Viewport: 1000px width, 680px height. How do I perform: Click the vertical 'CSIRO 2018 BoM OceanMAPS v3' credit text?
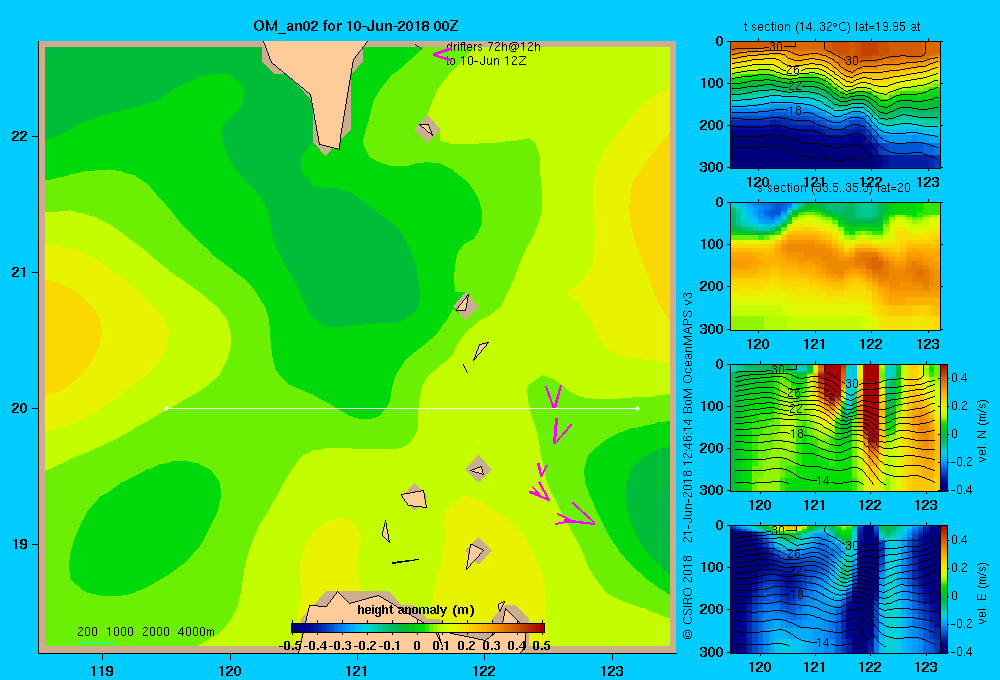coord(688,466)
